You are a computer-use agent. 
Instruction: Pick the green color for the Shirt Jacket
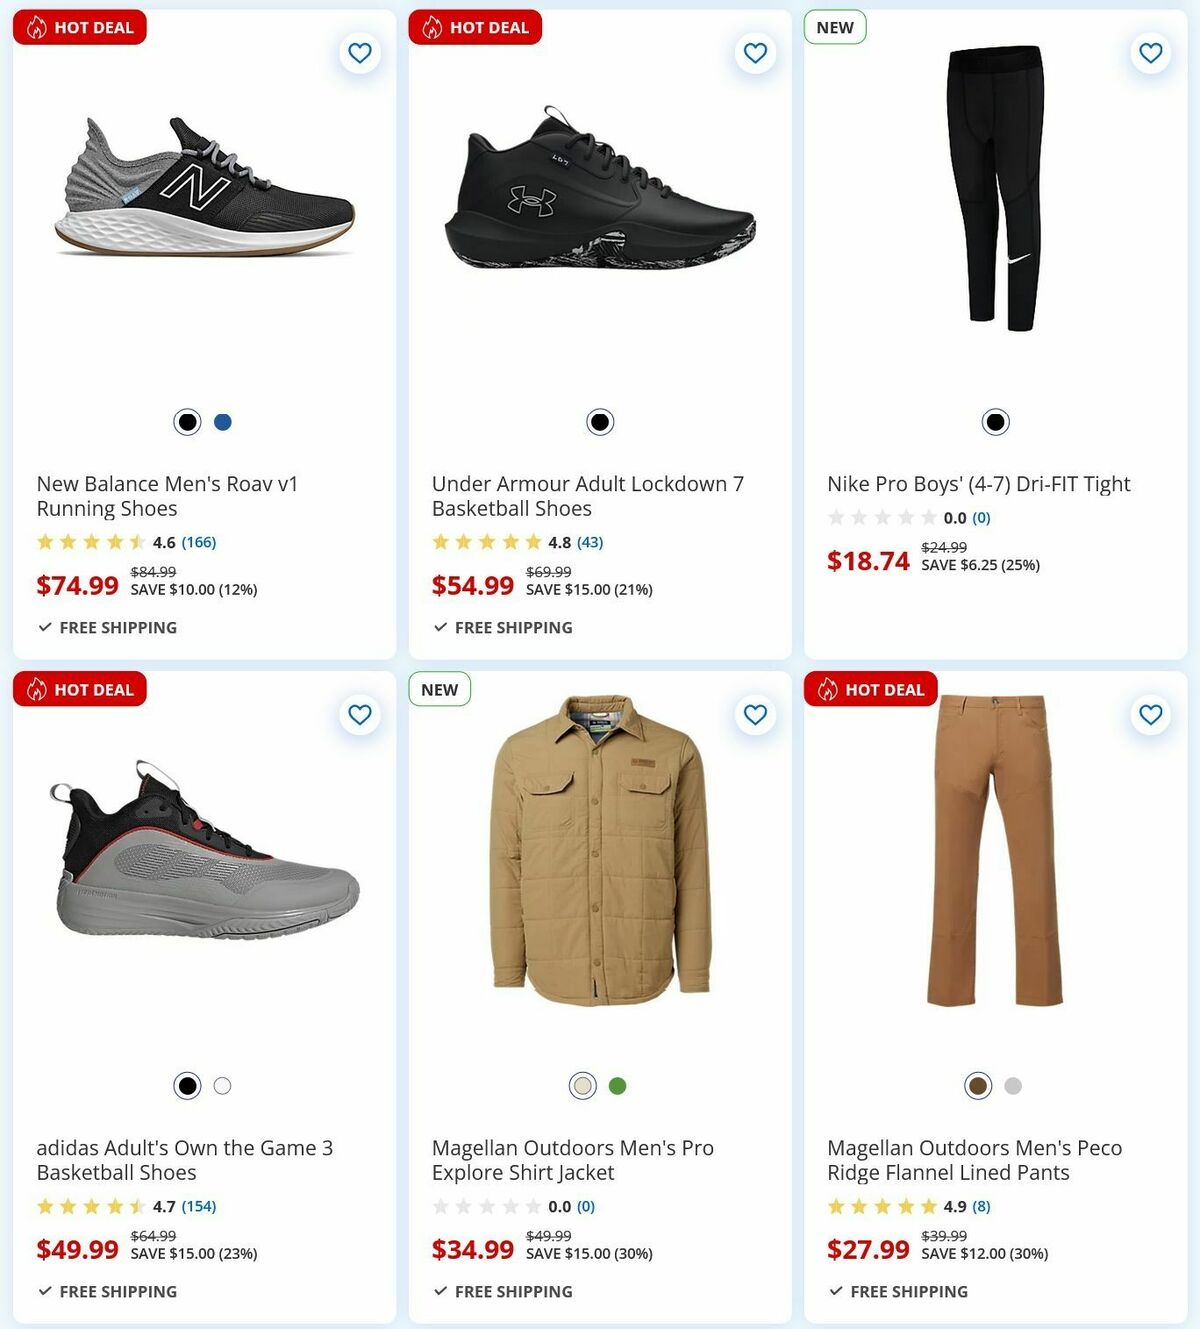[617, 1085]
